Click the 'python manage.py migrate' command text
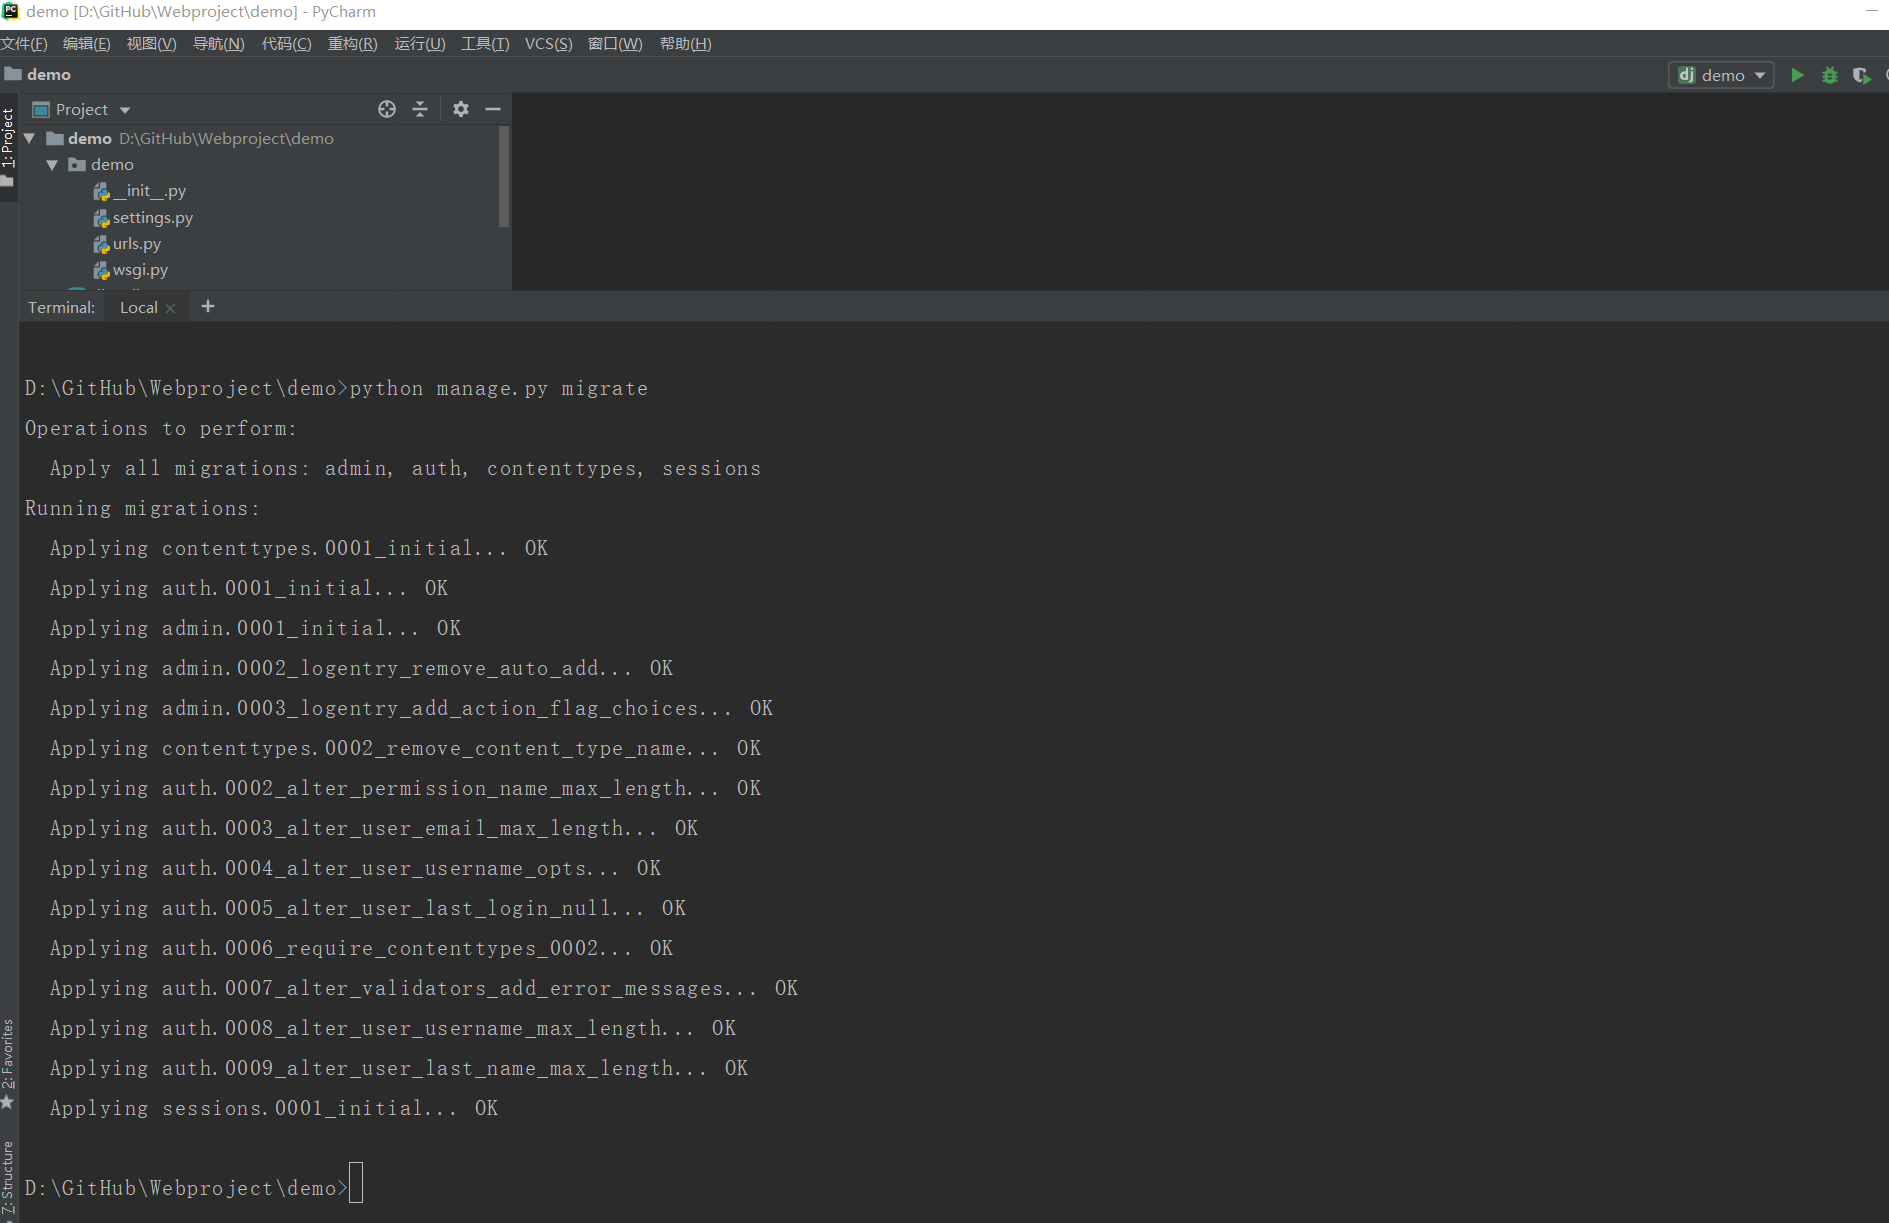This screenshot has width=1889, height=1223. 498,388
